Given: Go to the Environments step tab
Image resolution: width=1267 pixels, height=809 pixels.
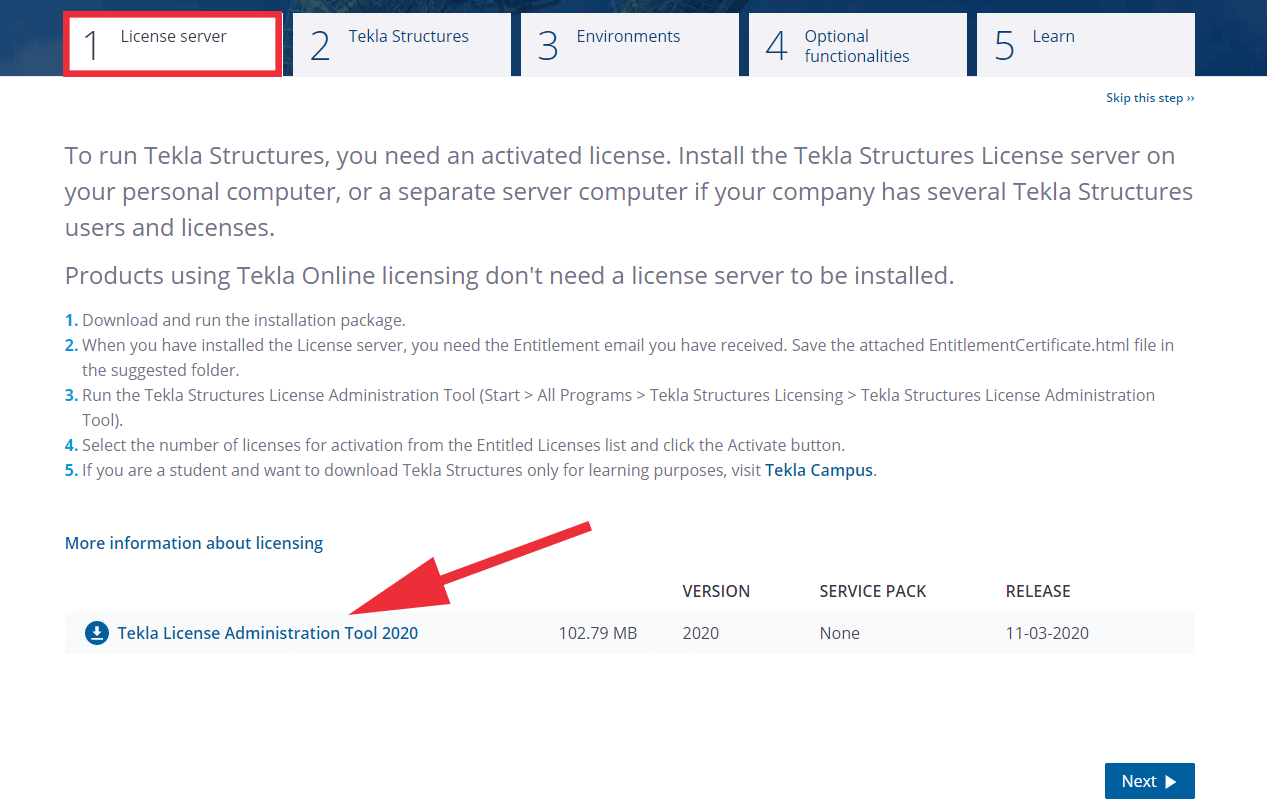Looking at the screenshot, I should (x=630, y=44).
